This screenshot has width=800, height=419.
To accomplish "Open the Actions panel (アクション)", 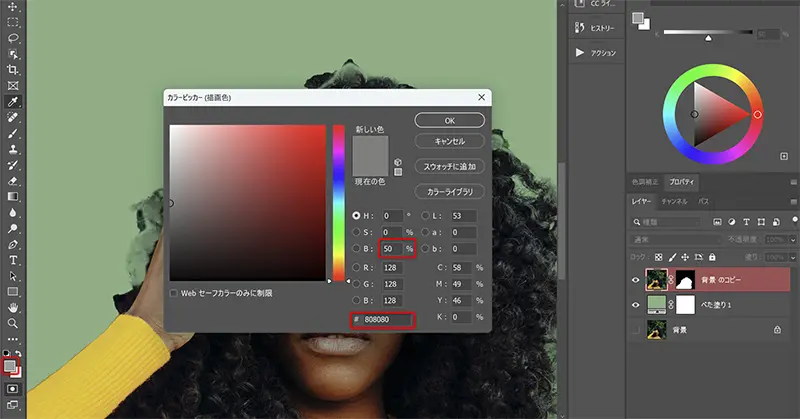I will (595, 53).
